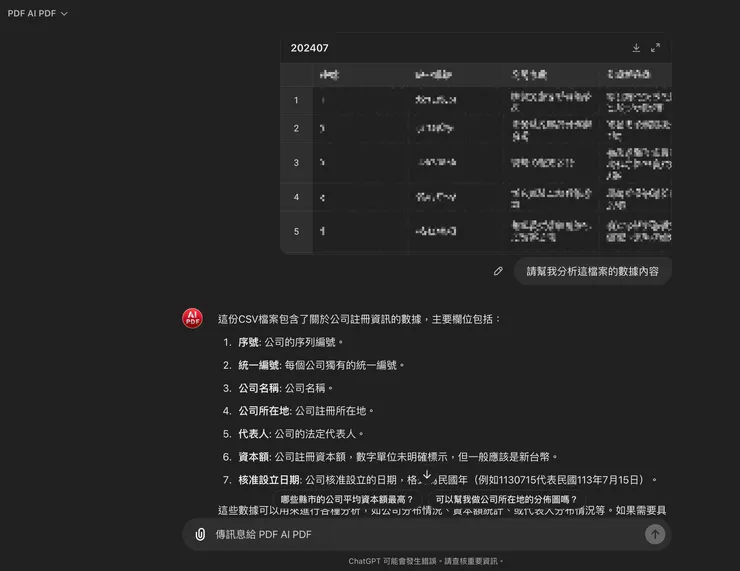
Task: Click the intro sentence 這份CSV檔案包含了
Action: pos(359,319)
